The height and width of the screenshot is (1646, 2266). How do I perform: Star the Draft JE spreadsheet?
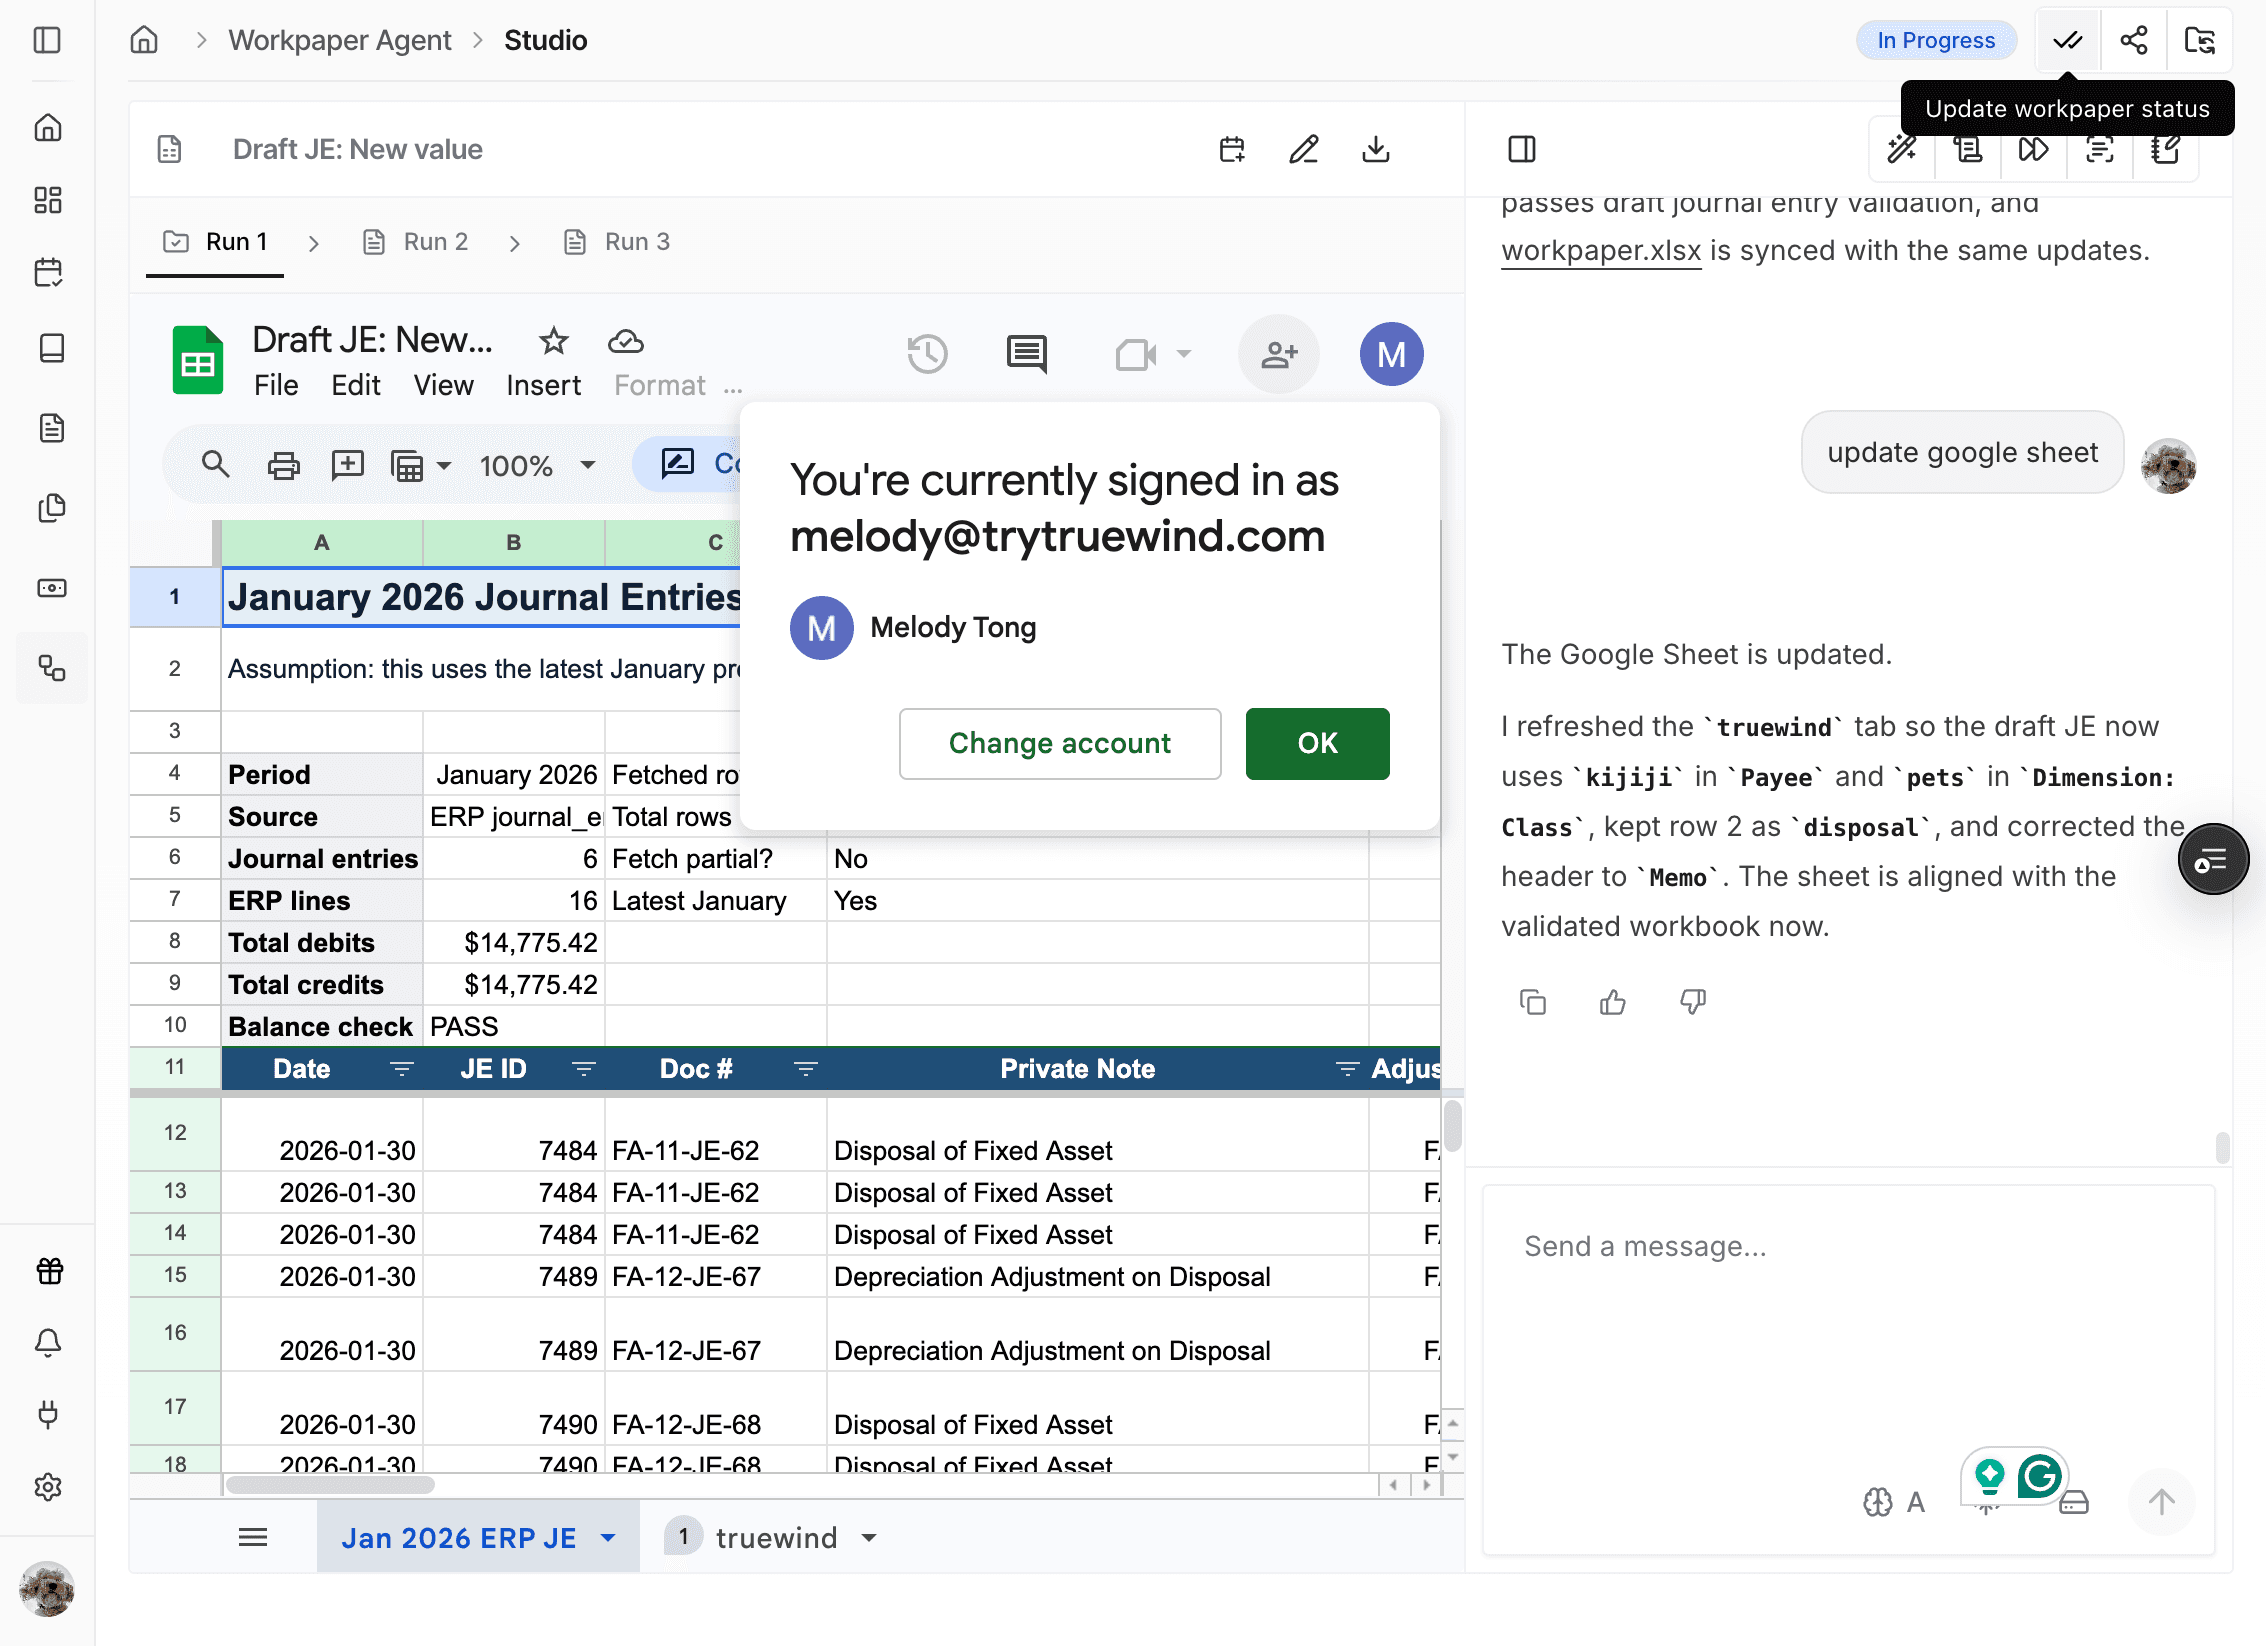click(553, 341)
